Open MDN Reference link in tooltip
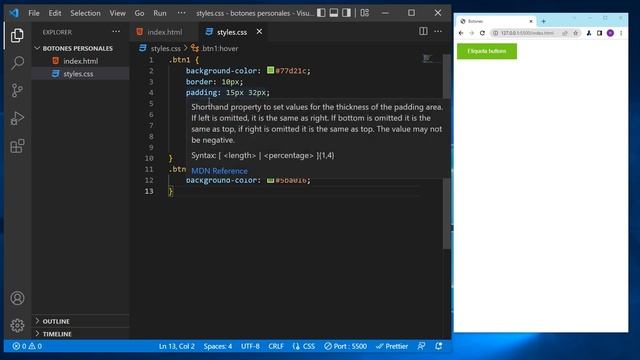 tap(219, 171)
